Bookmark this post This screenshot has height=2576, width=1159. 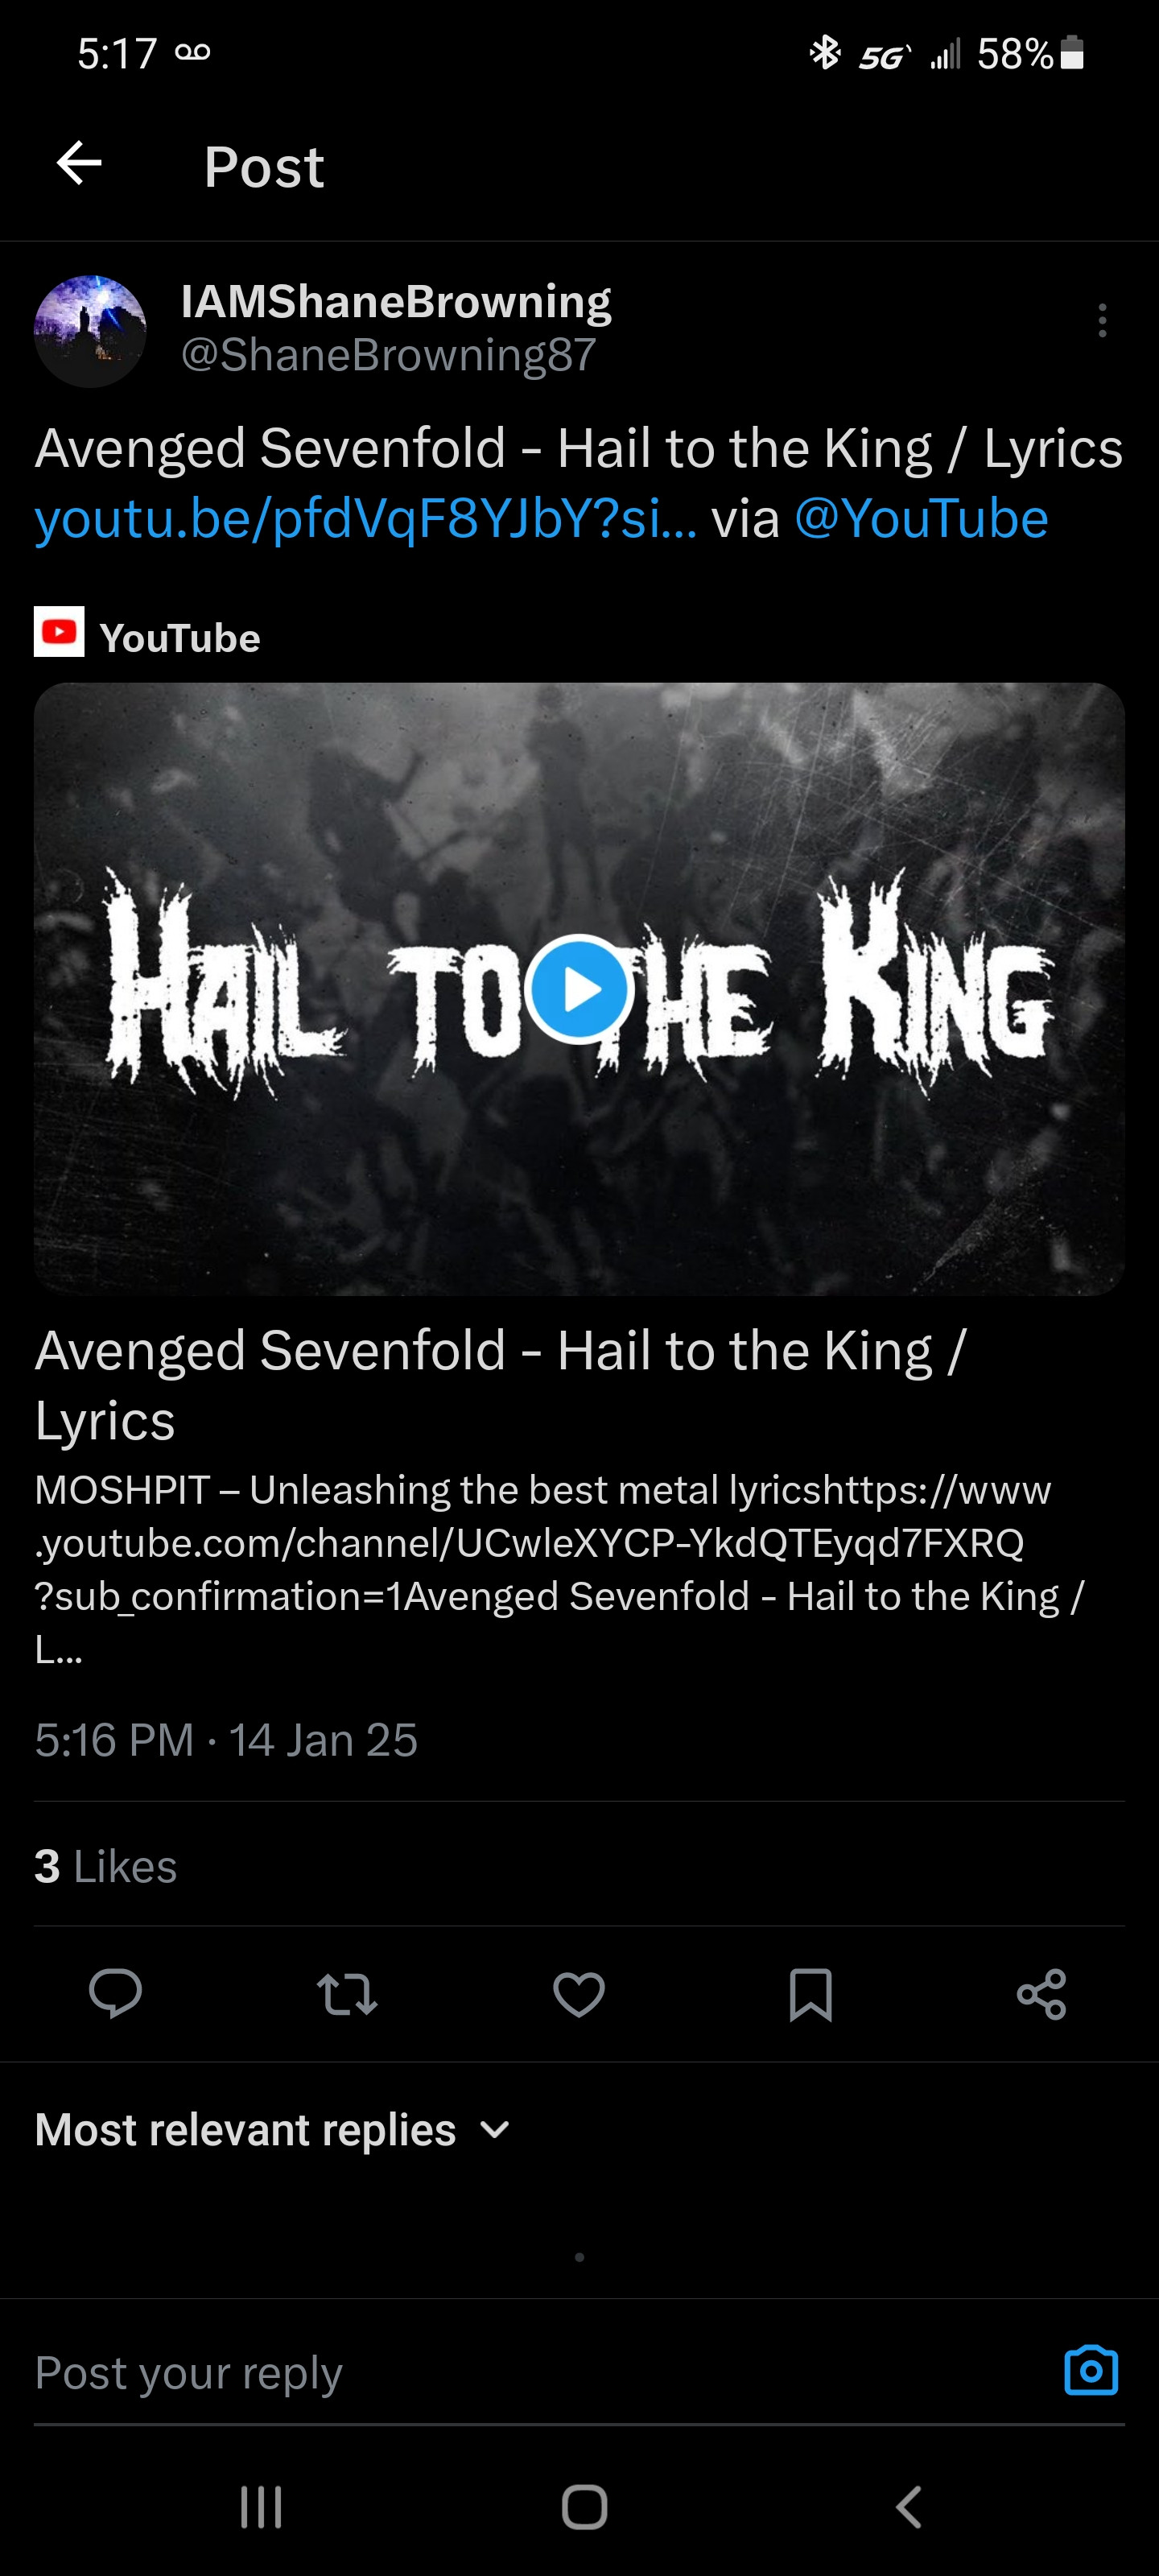(810, 1994)
